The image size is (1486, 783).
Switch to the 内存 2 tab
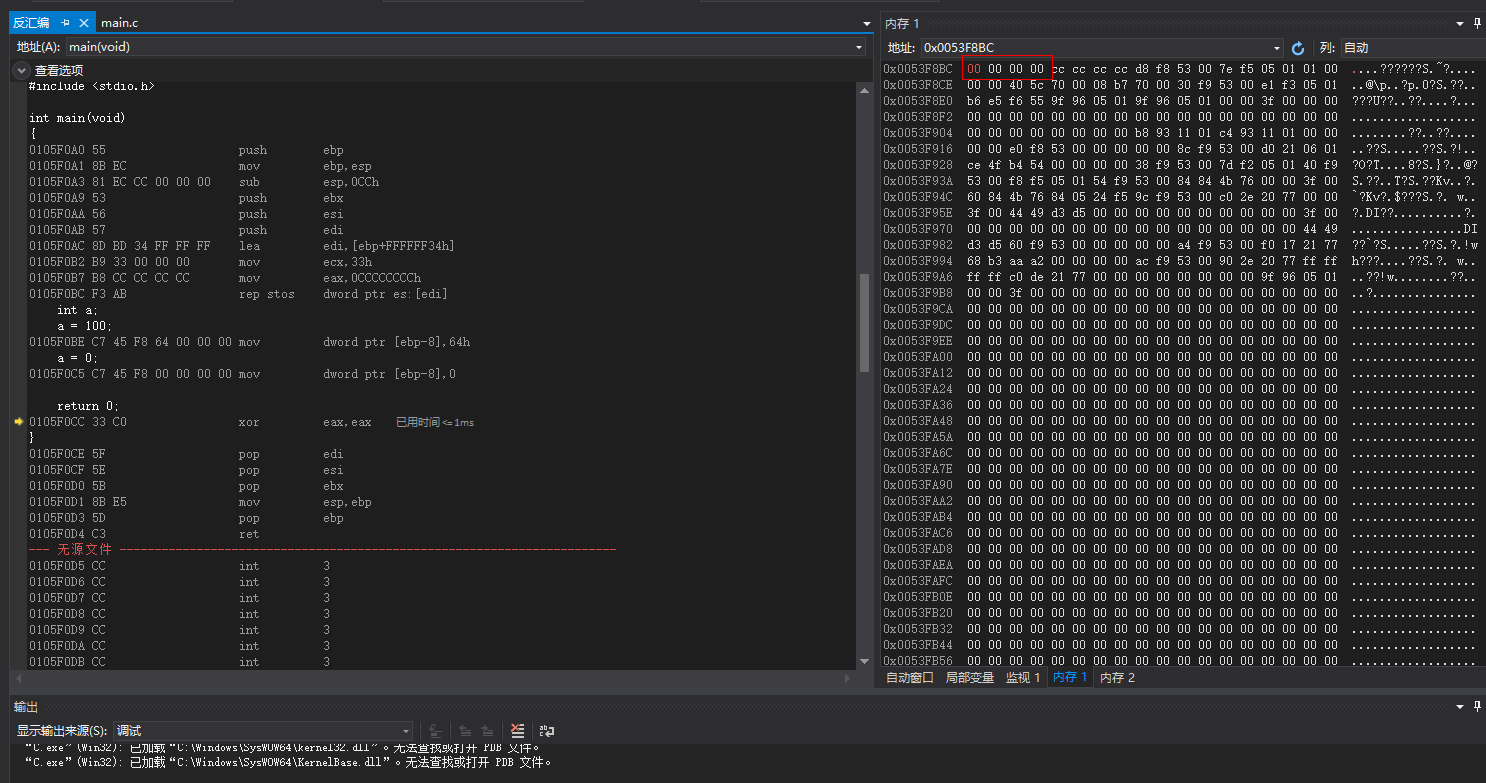[1118, 677]
